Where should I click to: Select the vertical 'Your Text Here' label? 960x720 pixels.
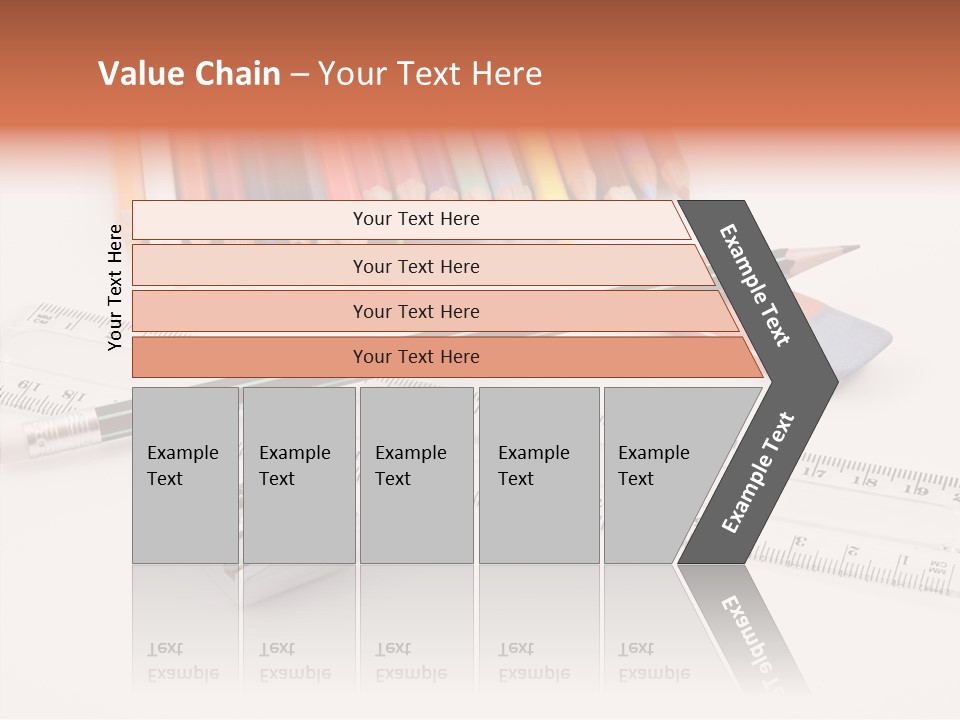pyautogui.click(x=115, y=287)
